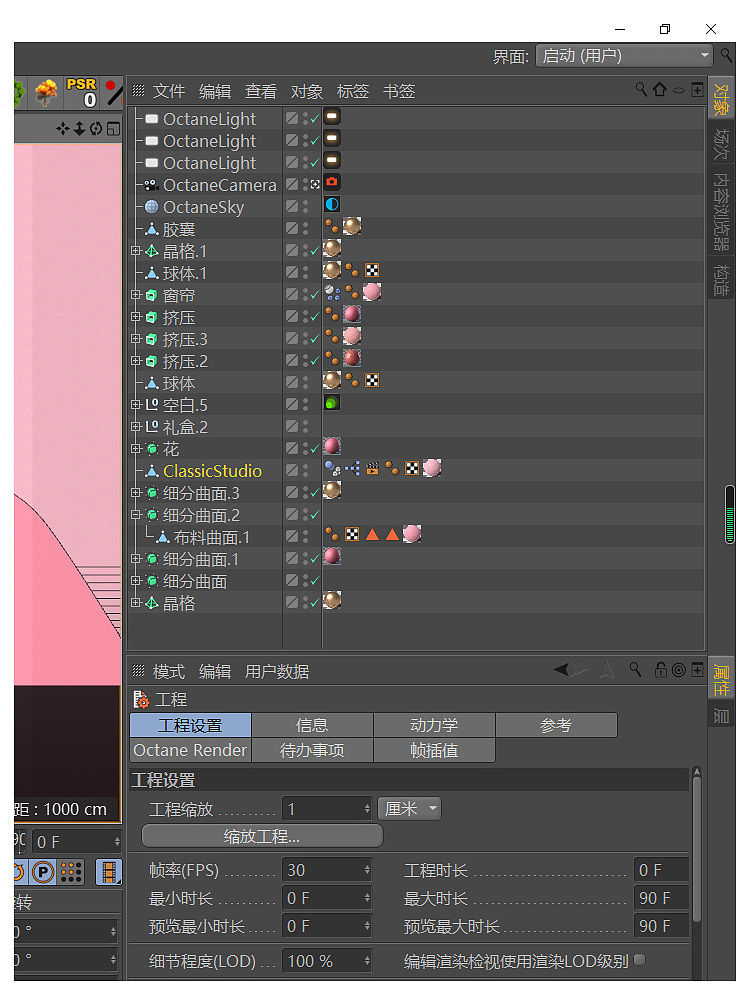Screen dimensions: 750x1000
Task: Click the lock icon in attributes panel
Action: click(x=661, y=670)
